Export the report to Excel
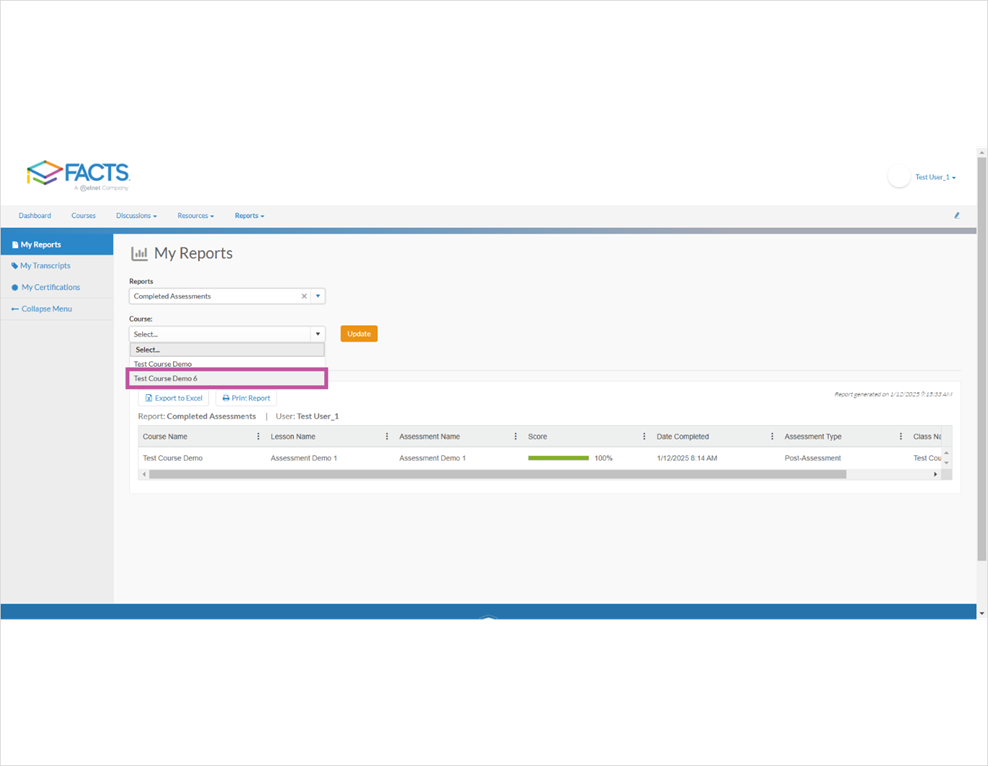This screenshot has width=988, height=766. tap(174, 397)
